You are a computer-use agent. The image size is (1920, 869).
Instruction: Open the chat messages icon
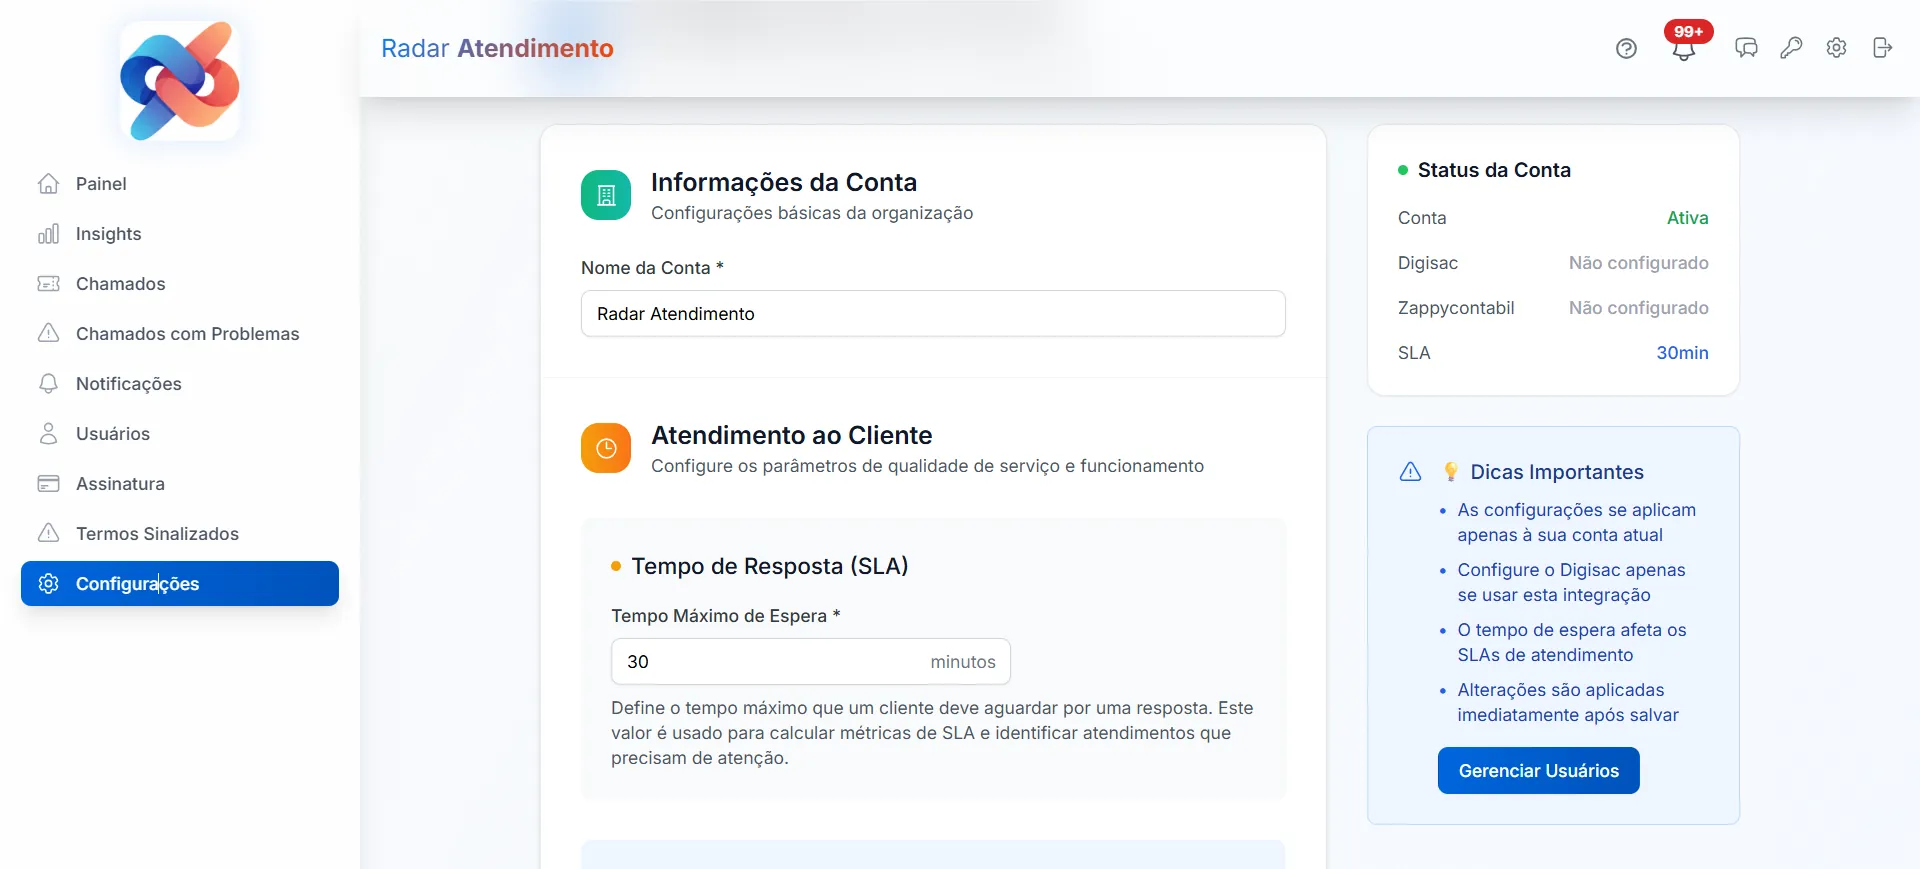(x=1746, y=48)
